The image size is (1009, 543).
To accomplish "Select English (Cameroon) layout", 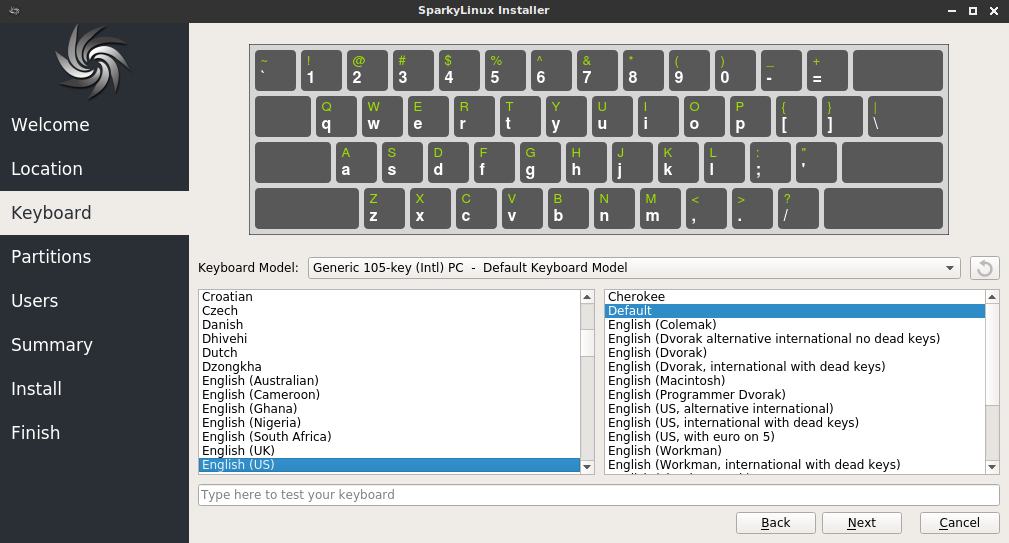I will coord(389,394).
